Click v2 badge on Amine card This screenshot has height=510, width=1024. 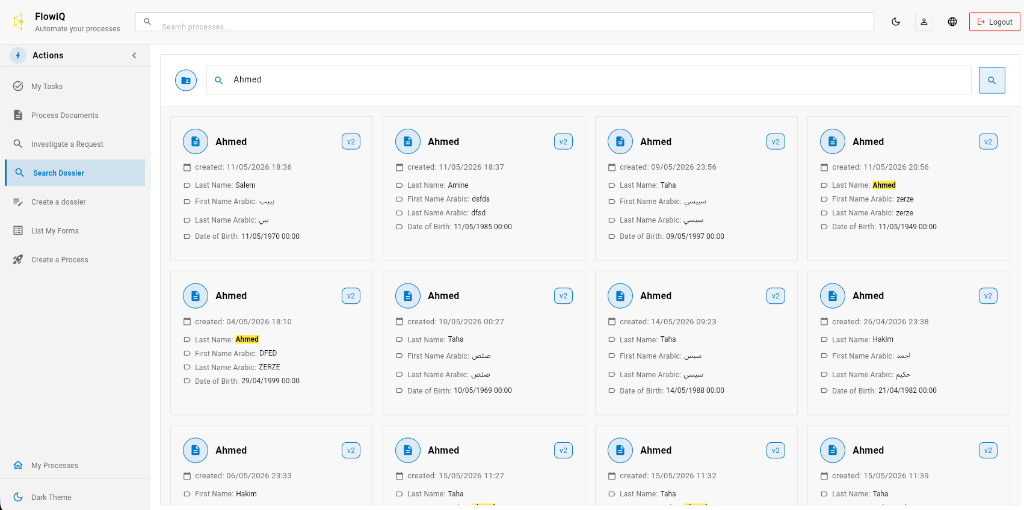click(x=563, y=141)
